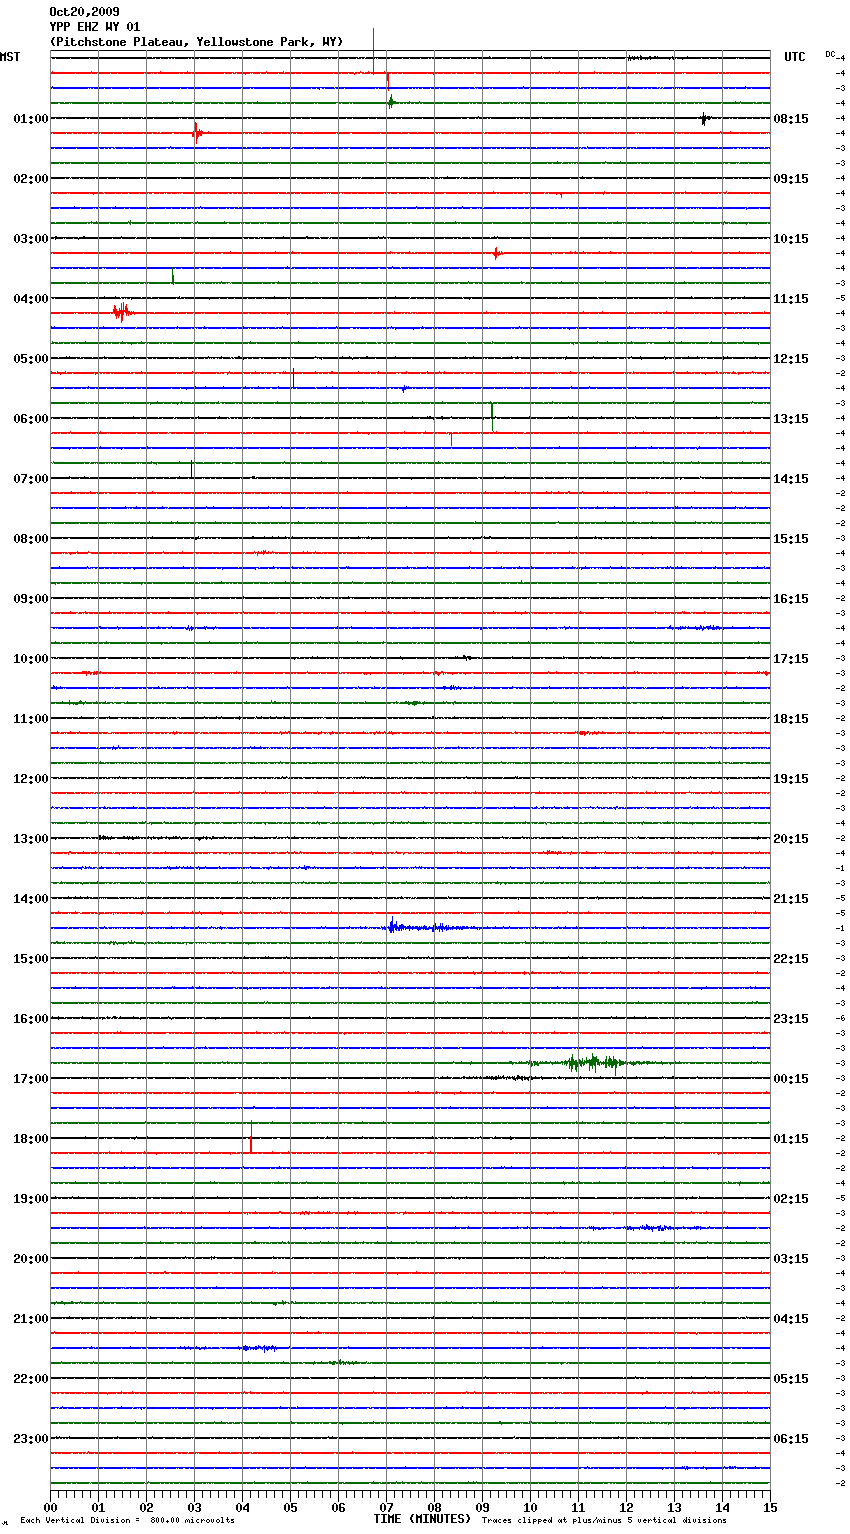Viewport: 850px width, 1534px height.
Task: Click the 23:15 UTC time label
Action: [791, 1019]
